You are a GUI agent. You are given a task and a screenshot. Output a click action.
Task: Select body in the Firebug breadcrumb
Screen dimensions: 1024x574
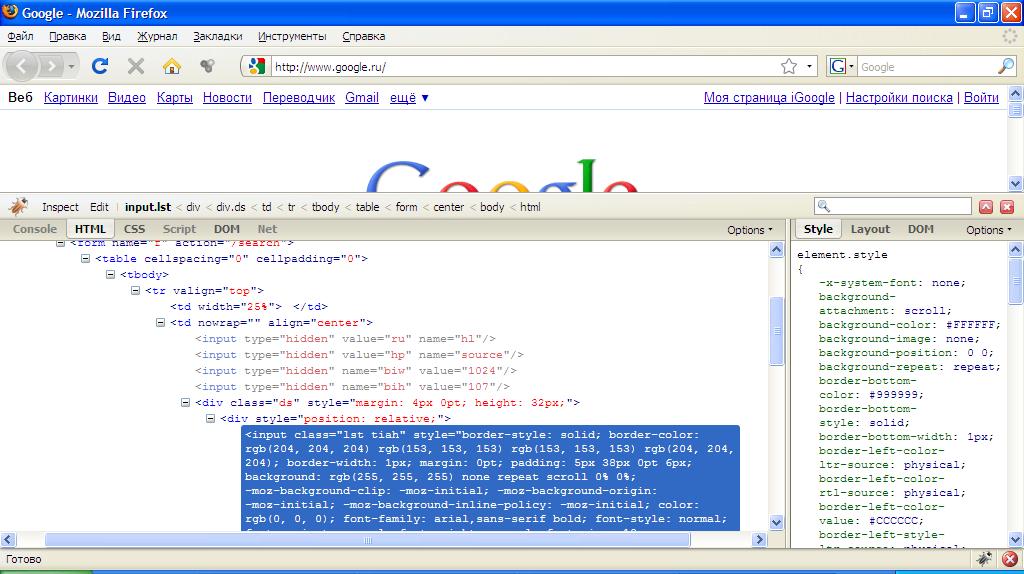click(x=492, y=207)
